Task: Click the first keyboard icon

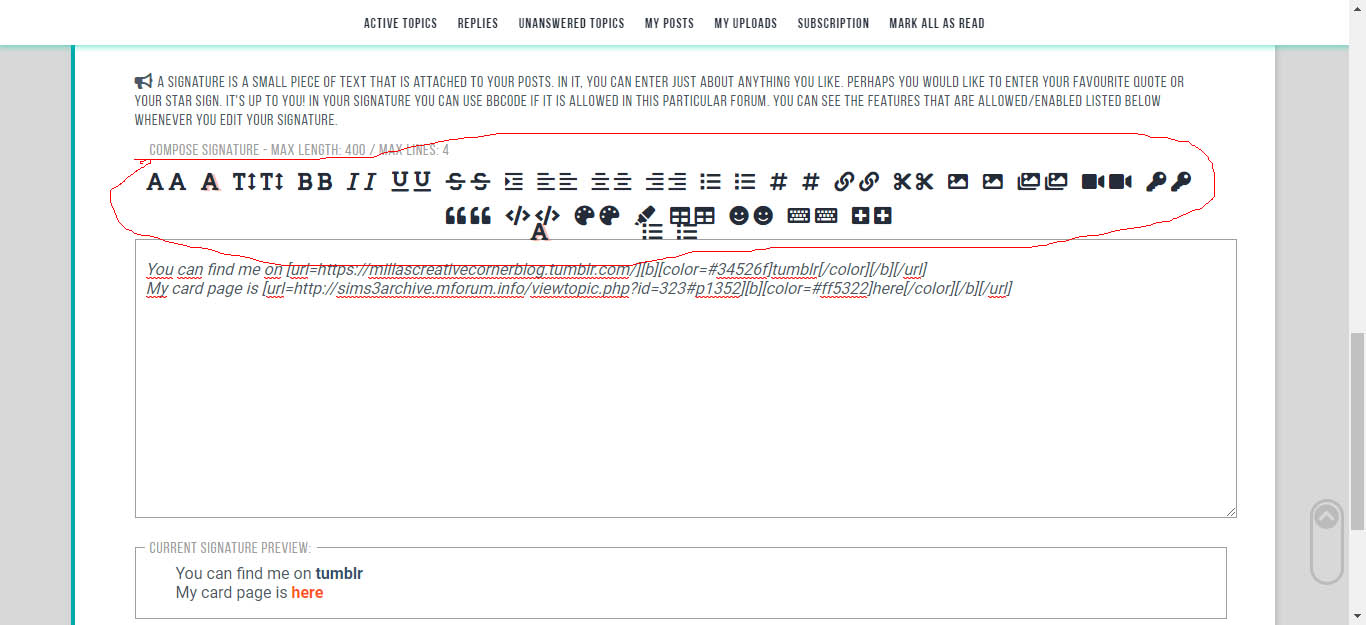Action: pos(798,215)
